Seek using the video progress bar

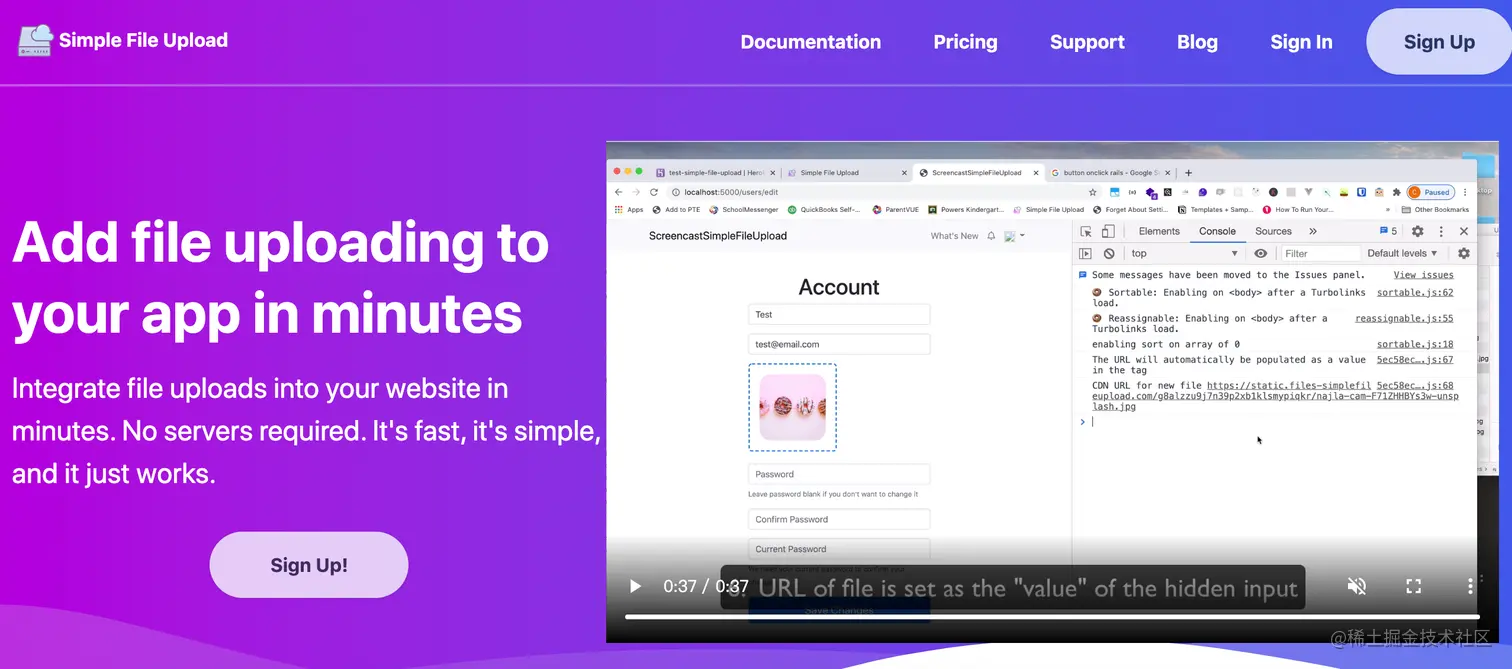(1052, 617)
